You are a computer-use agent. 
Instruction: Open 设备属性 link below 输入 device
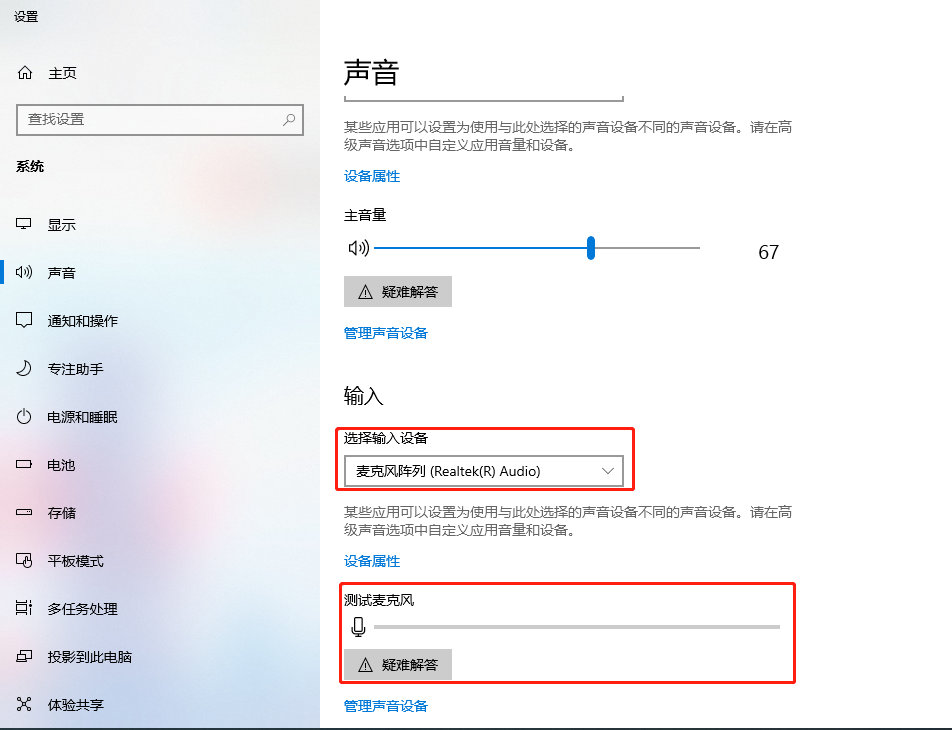pos(372,561)
